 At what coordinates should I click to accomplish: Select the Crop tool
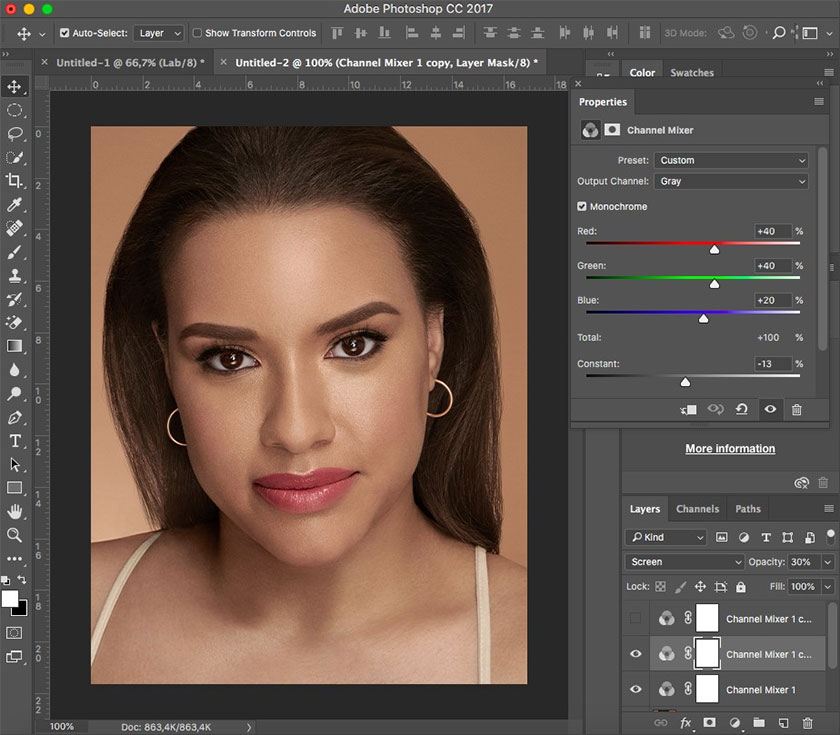click(x=15, y=181)
